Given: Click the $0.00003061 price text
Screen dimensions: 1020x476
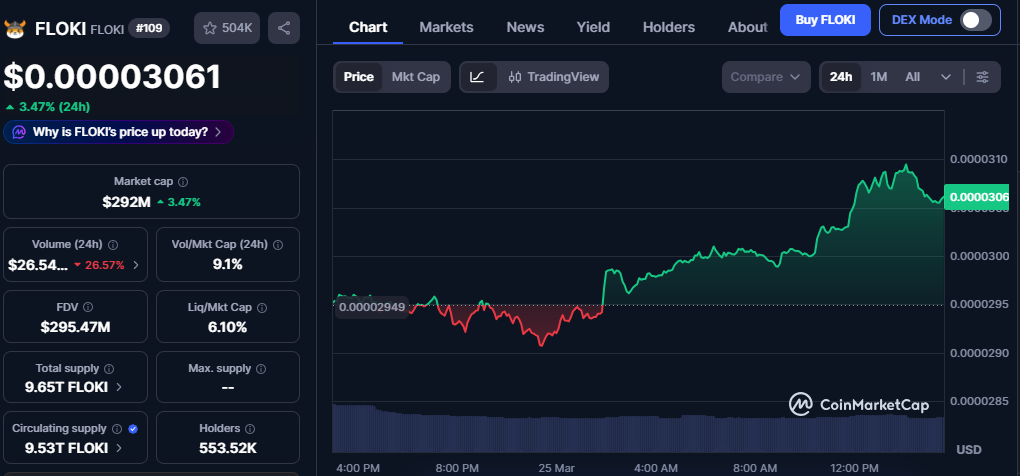Looking at the screenshot, I should coord(112,77).
